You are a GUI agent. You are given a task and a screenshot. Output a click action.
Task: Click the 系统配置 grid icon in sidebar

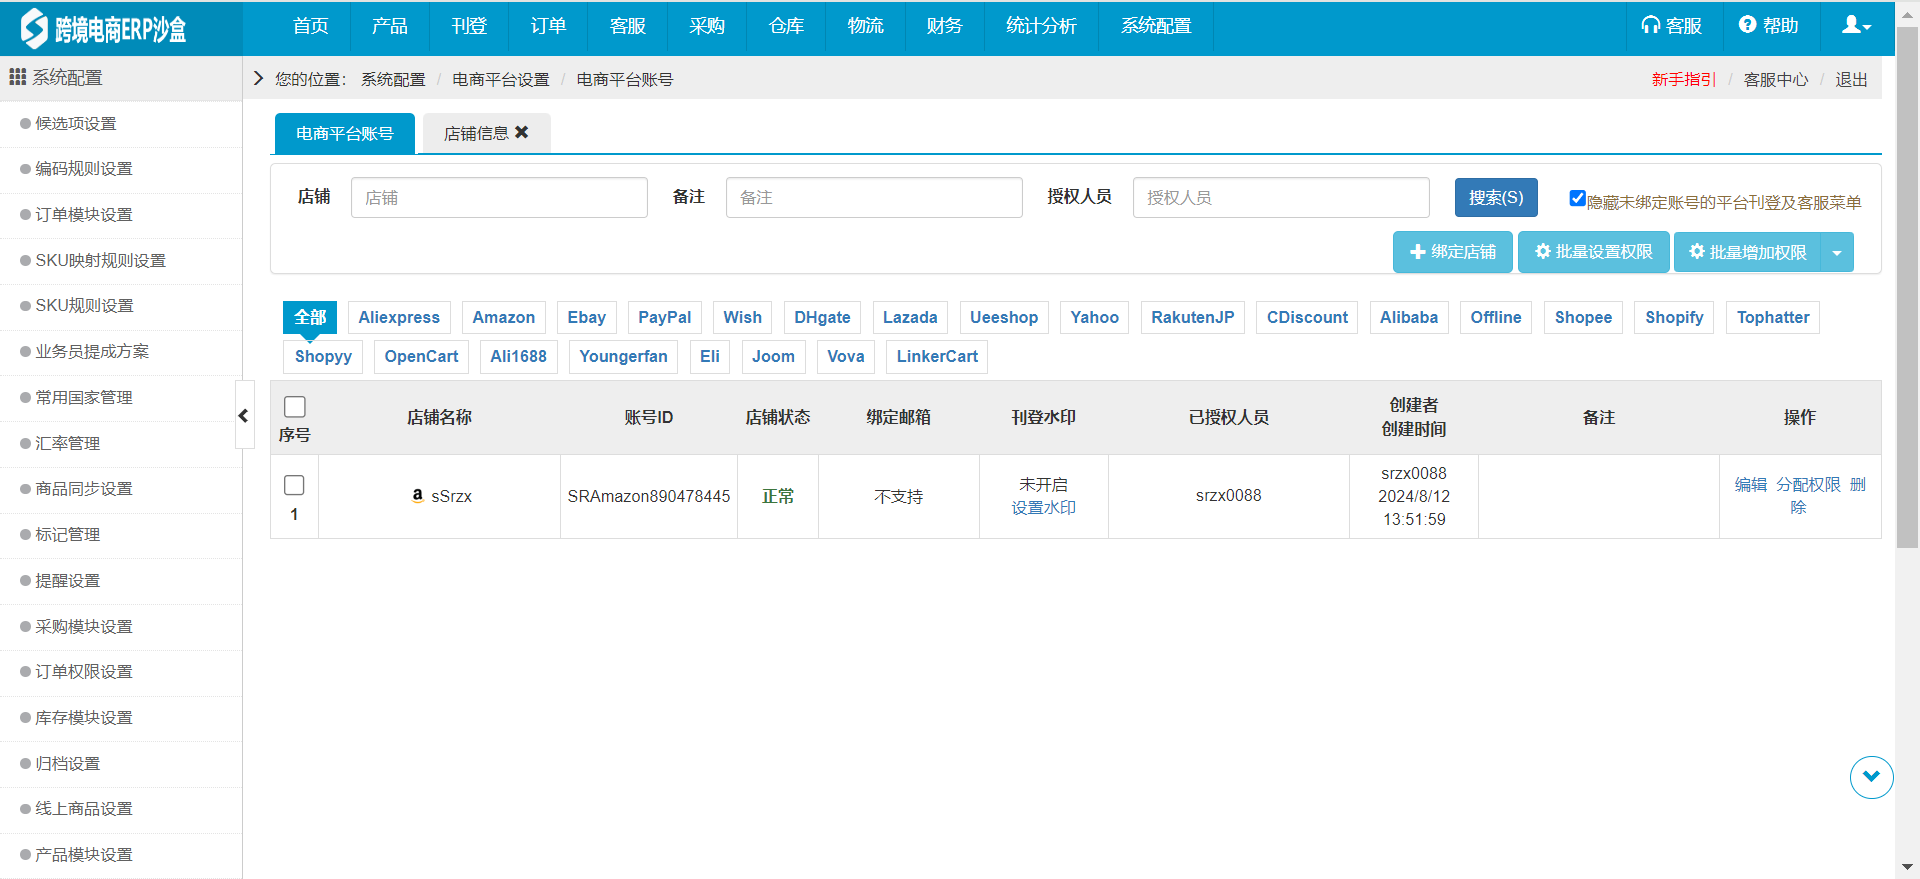pyautogui.click(x=17, y=77)
